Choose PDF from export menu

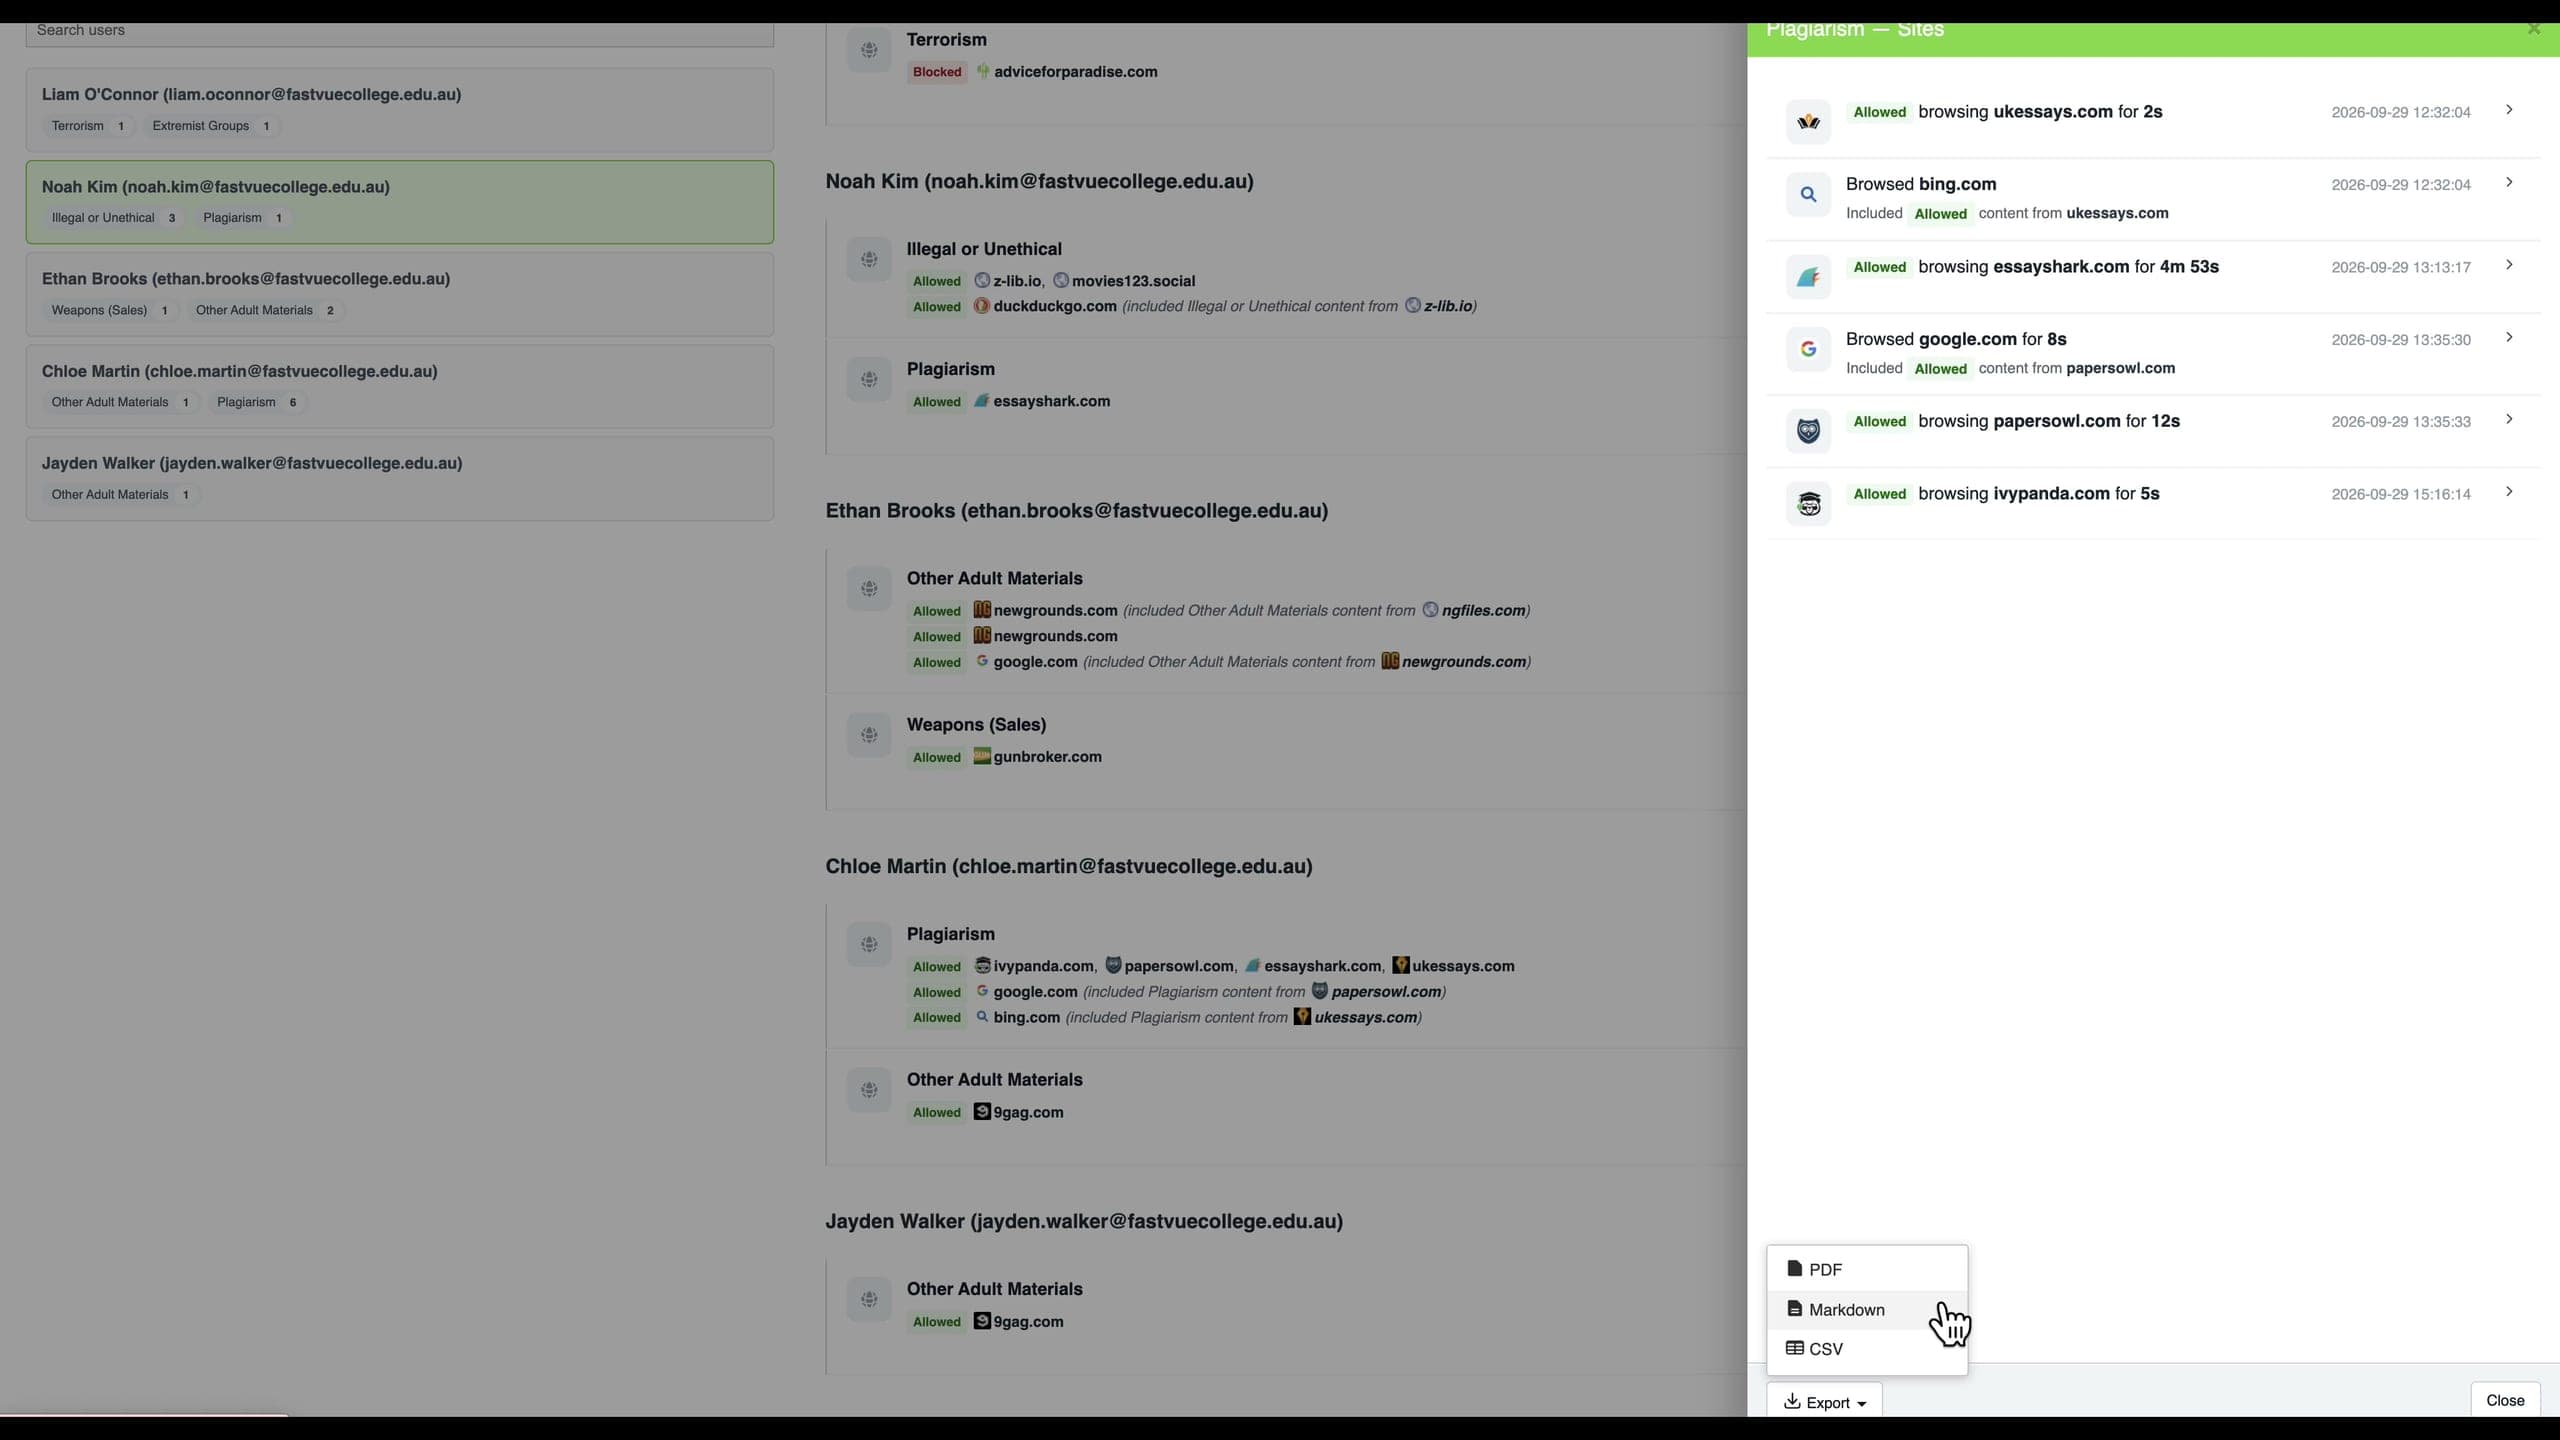[1867, 1269]
